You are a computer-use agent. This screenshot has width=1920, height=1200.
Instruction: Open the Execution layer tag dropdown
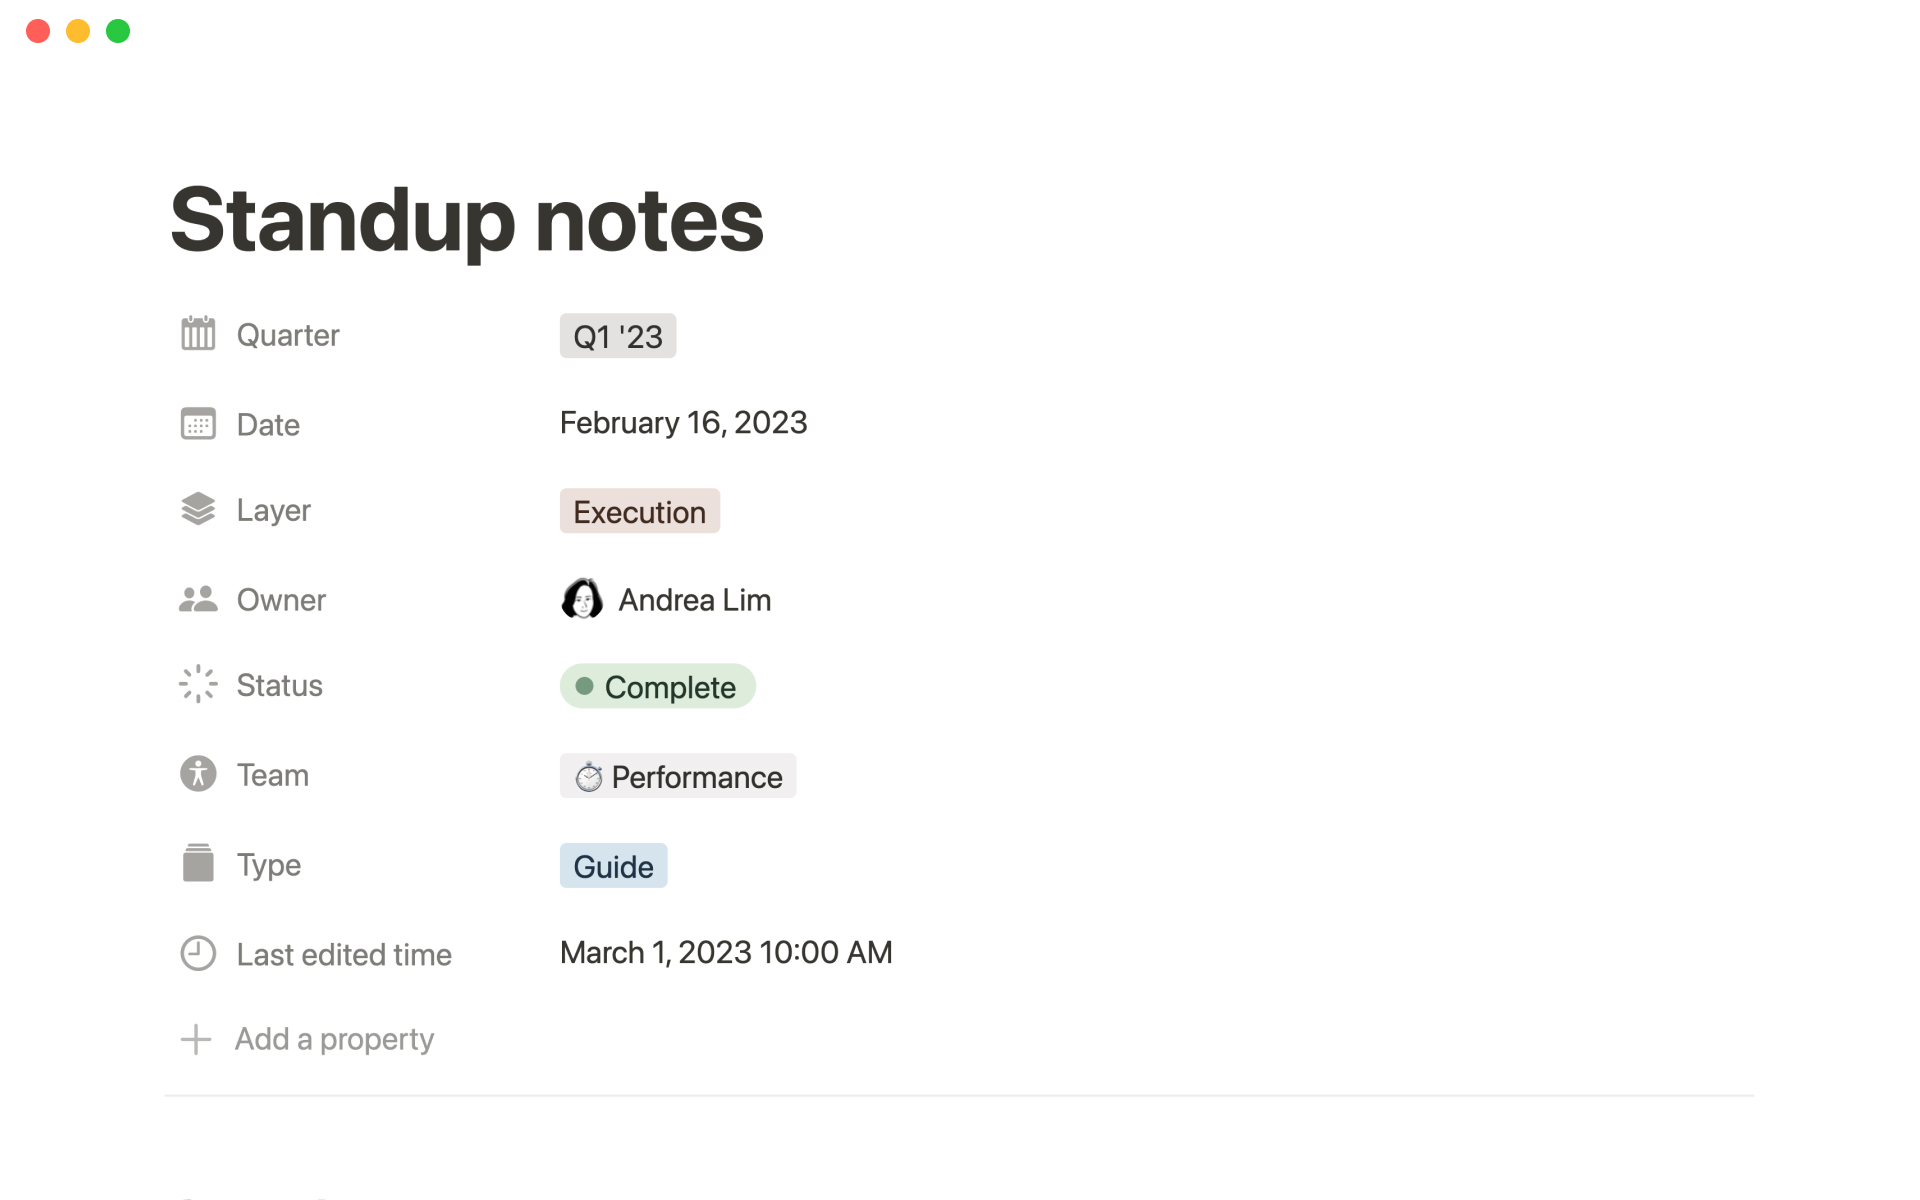coord(639,511)
